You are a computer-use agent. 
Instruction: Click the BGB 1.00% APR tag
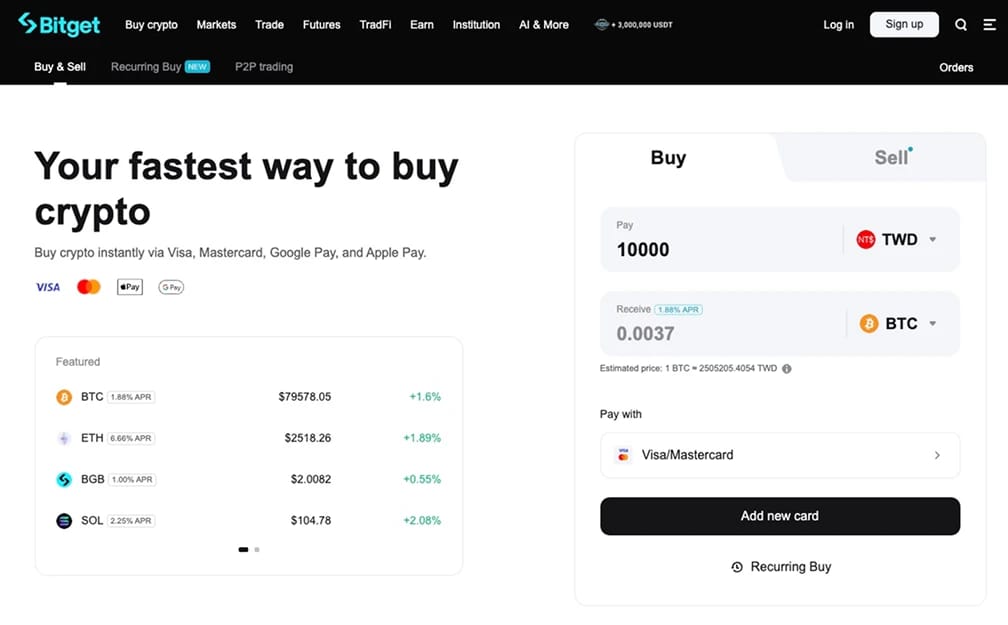coord(132,480)
